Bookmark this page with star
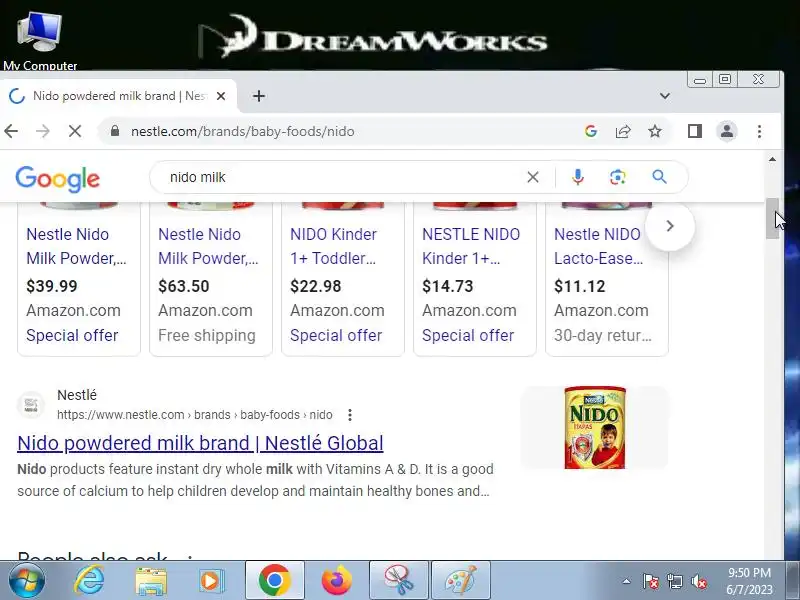The image size is (800, 600). 655,132
